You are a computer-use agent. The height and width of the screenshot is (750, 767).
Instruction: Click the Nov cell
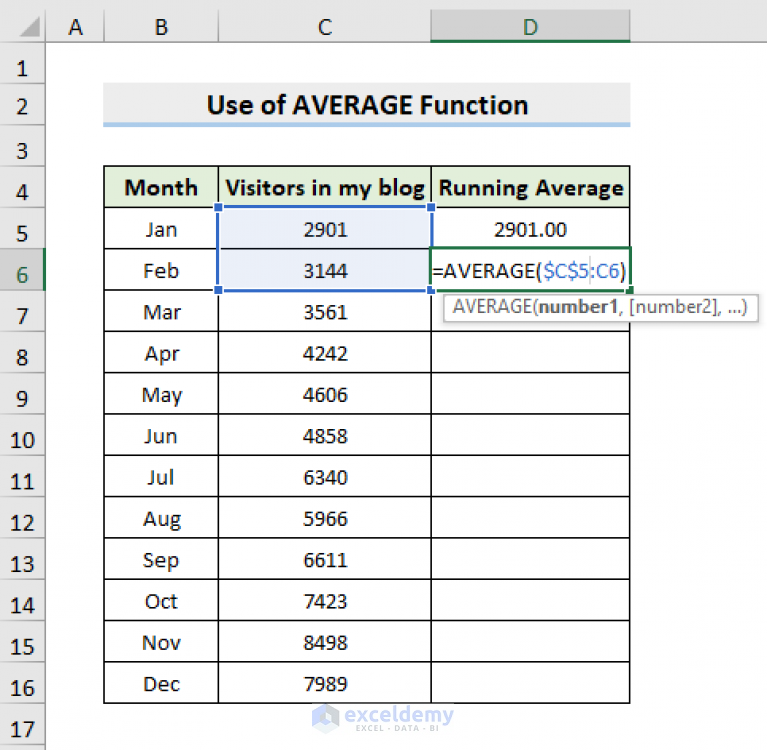[x=161, y=642]
